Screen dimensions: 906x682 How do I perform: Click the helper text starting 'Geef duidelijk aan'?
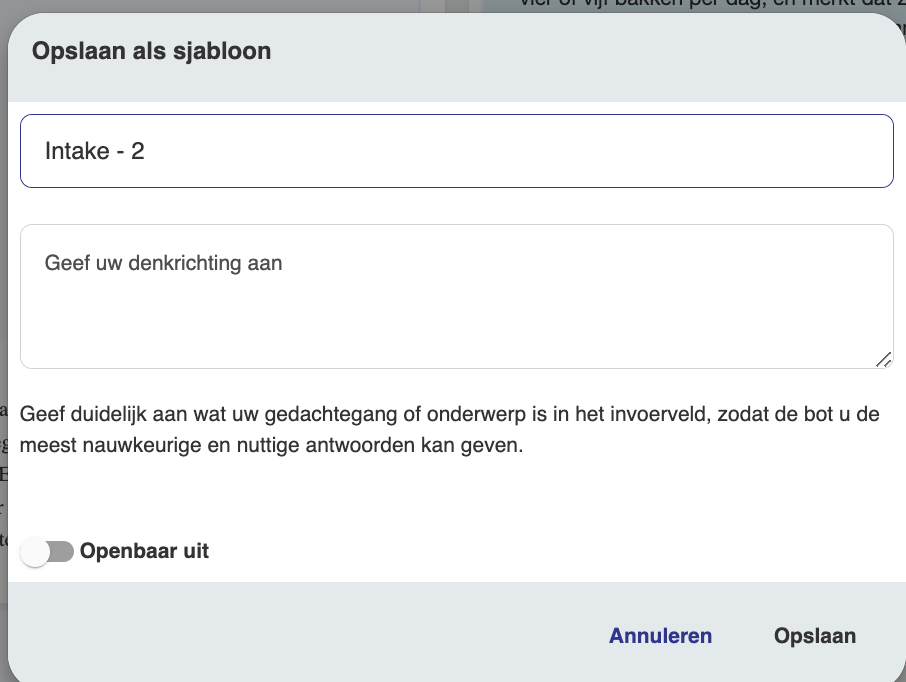tap(450, 429)
